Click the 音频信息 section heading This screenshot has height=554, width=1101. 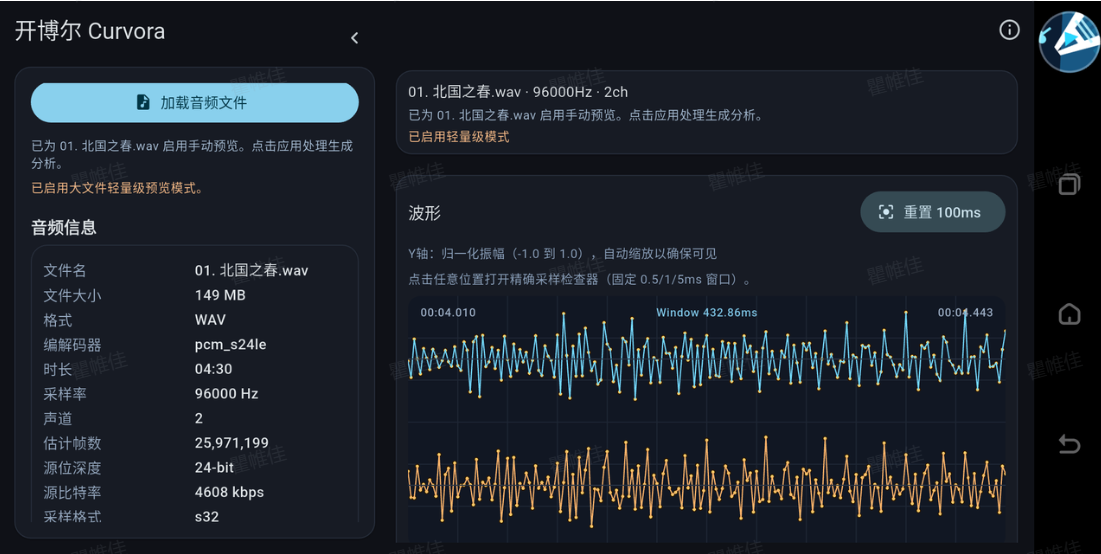pos(64,227)
